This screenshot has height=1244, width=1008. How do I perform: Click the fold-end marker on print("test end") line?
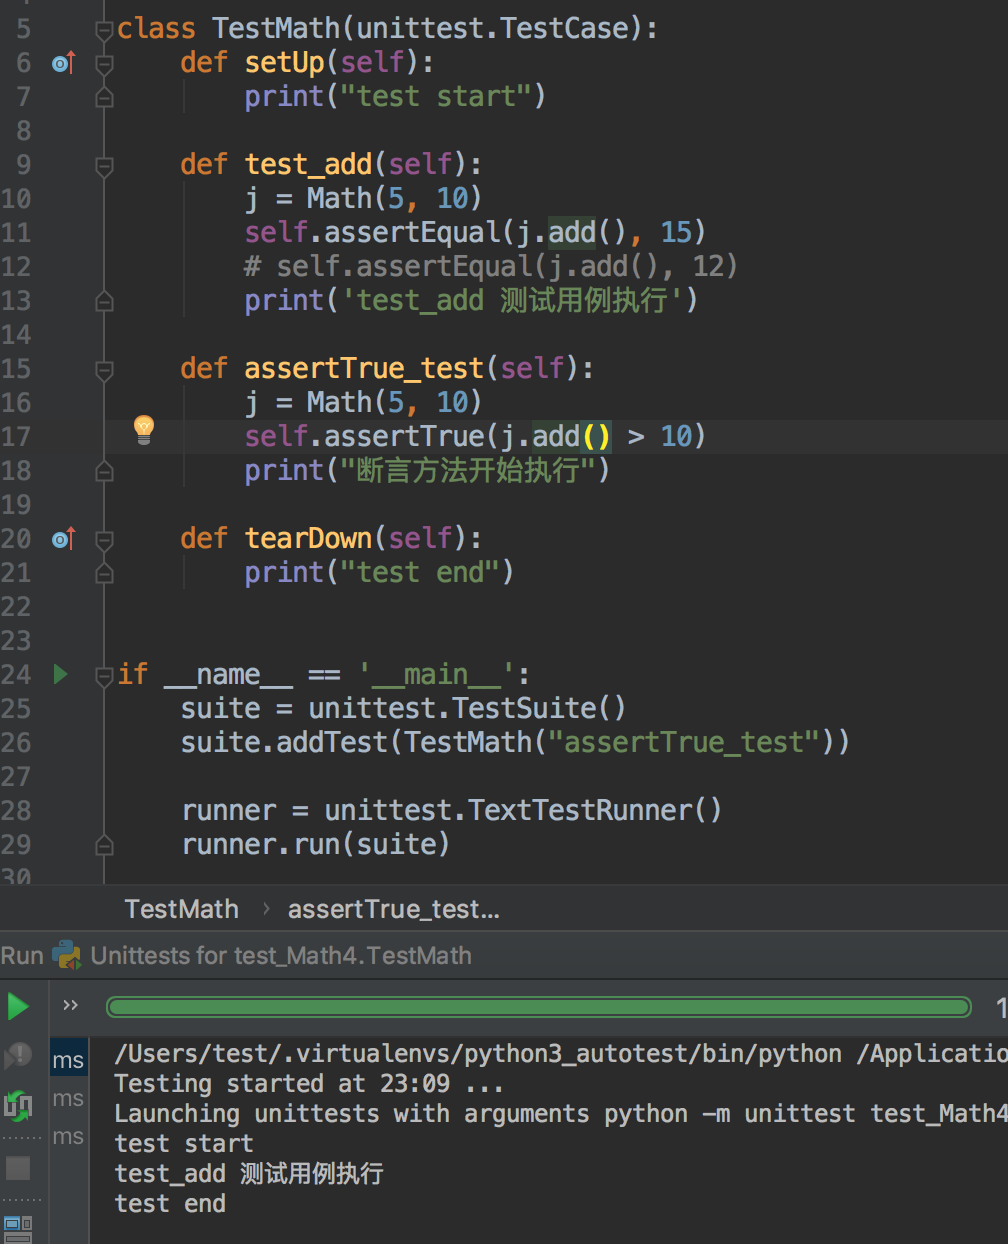coord(104,574)
